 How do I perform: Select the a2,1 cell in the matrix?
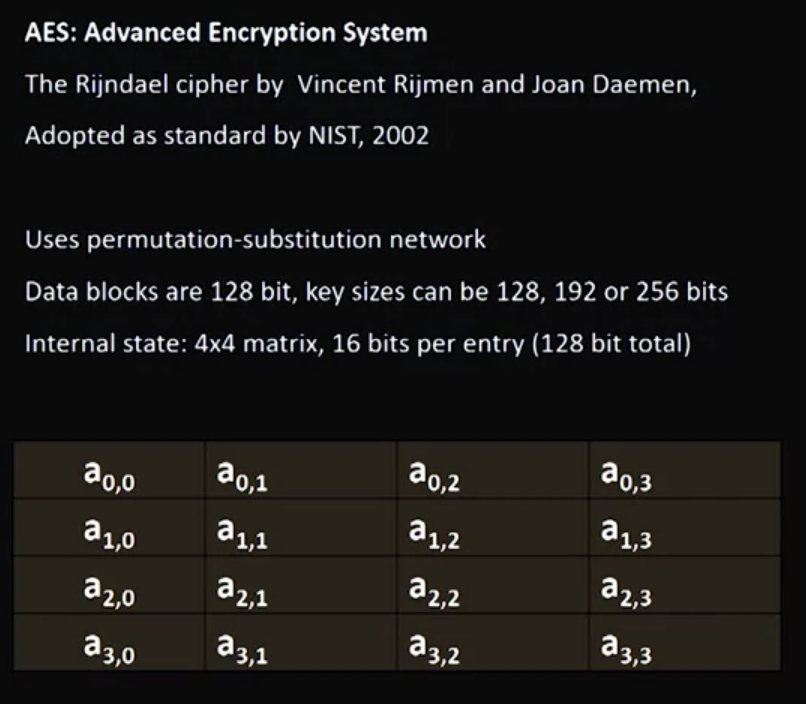[x=242, y=591]
